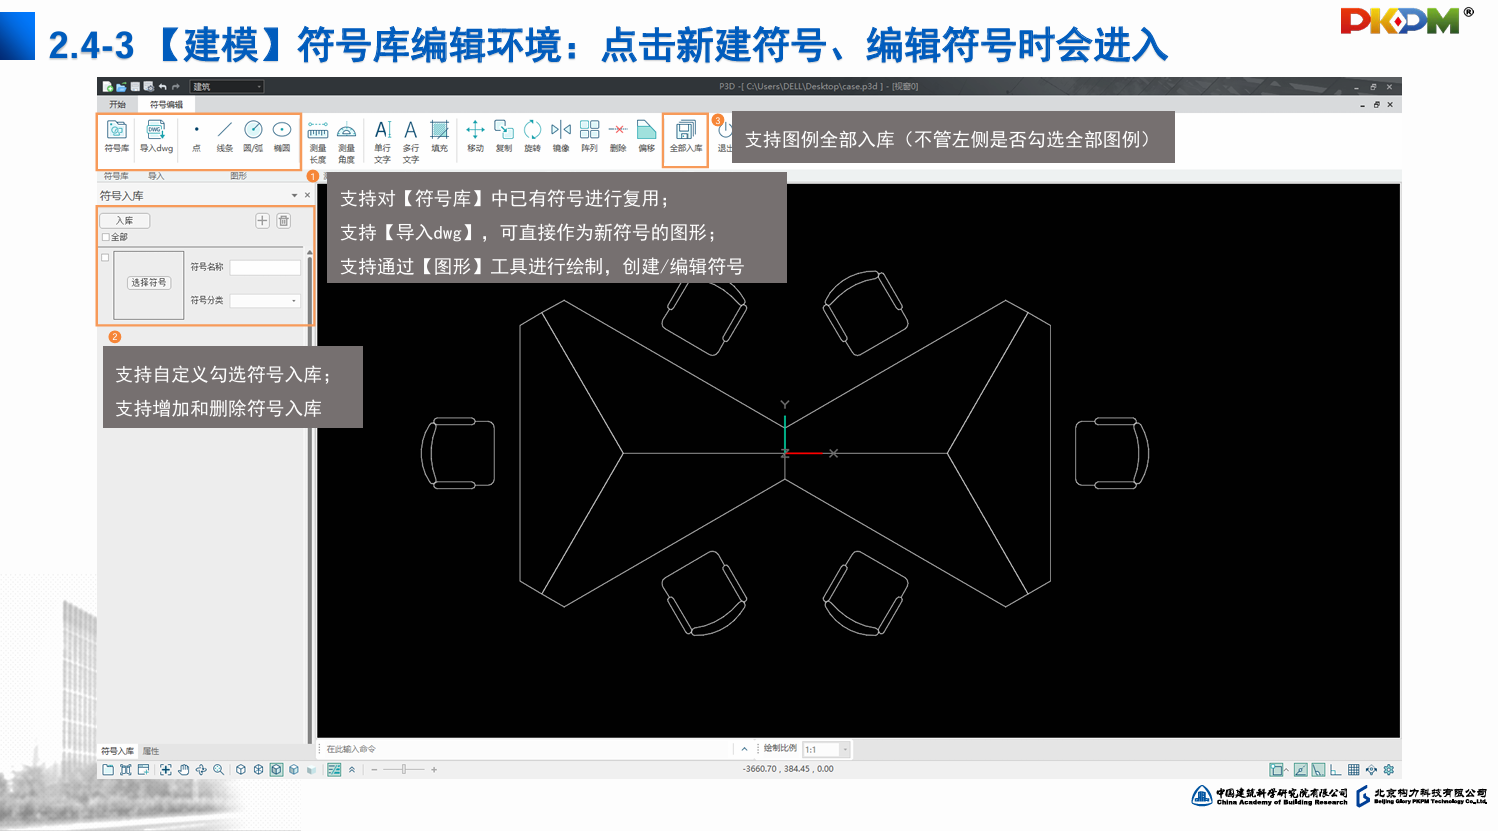Click the 选择符号 button

point(149,283)
